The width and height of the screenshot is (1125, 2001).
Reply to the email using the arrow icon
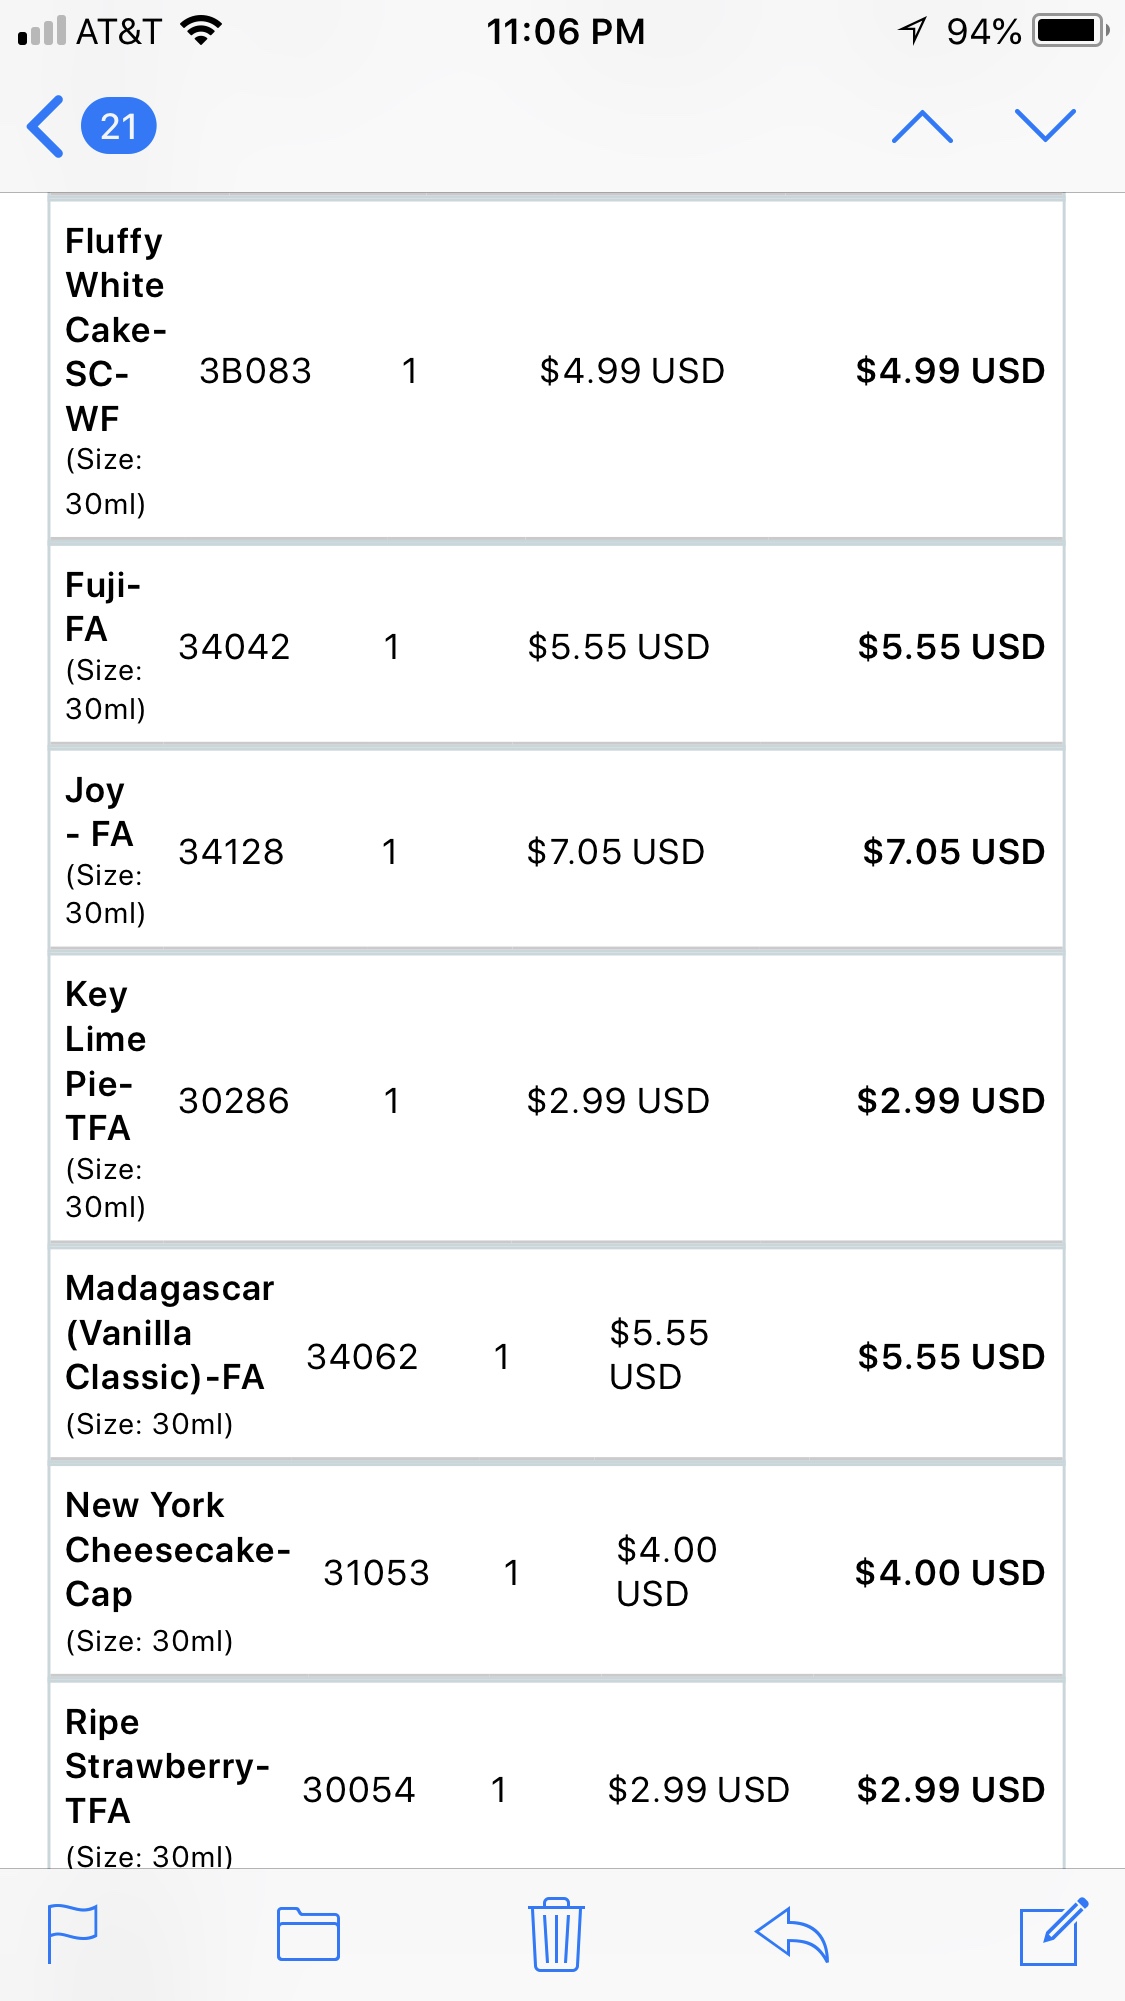click(792, 1934)
